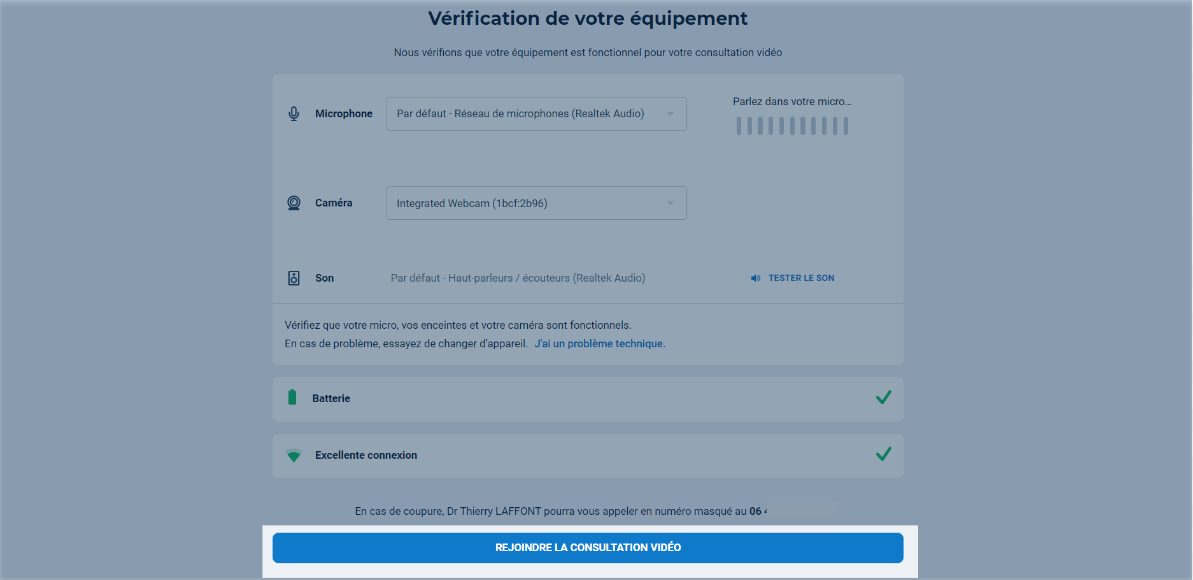Expand the camera list using its arrow
Viewport: 1193px width, 580px height.
(x=671, y=203)
